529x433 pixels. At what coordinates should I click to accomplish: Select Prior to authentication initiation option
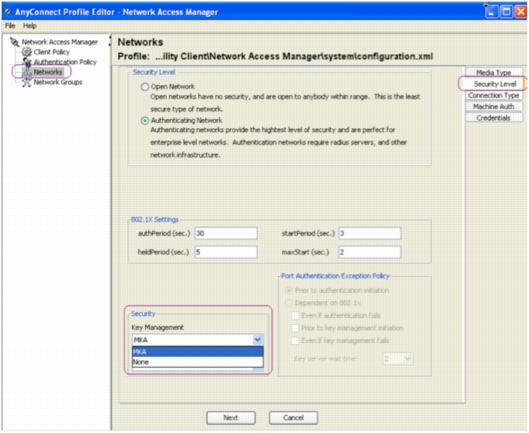289,291
